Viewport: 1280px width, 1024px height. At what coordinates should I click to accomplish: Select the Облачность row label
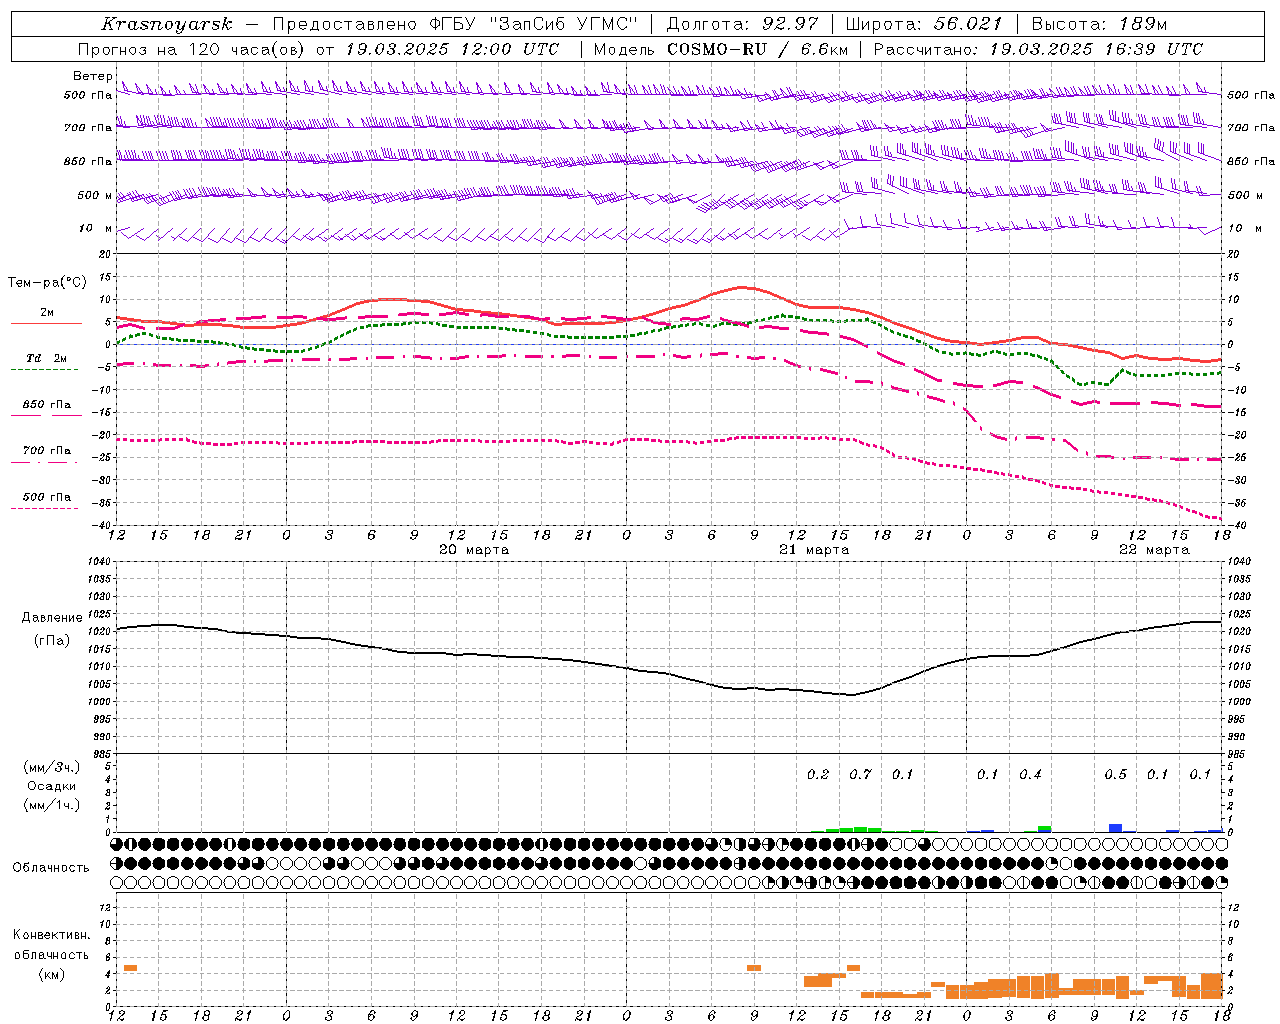51,867
